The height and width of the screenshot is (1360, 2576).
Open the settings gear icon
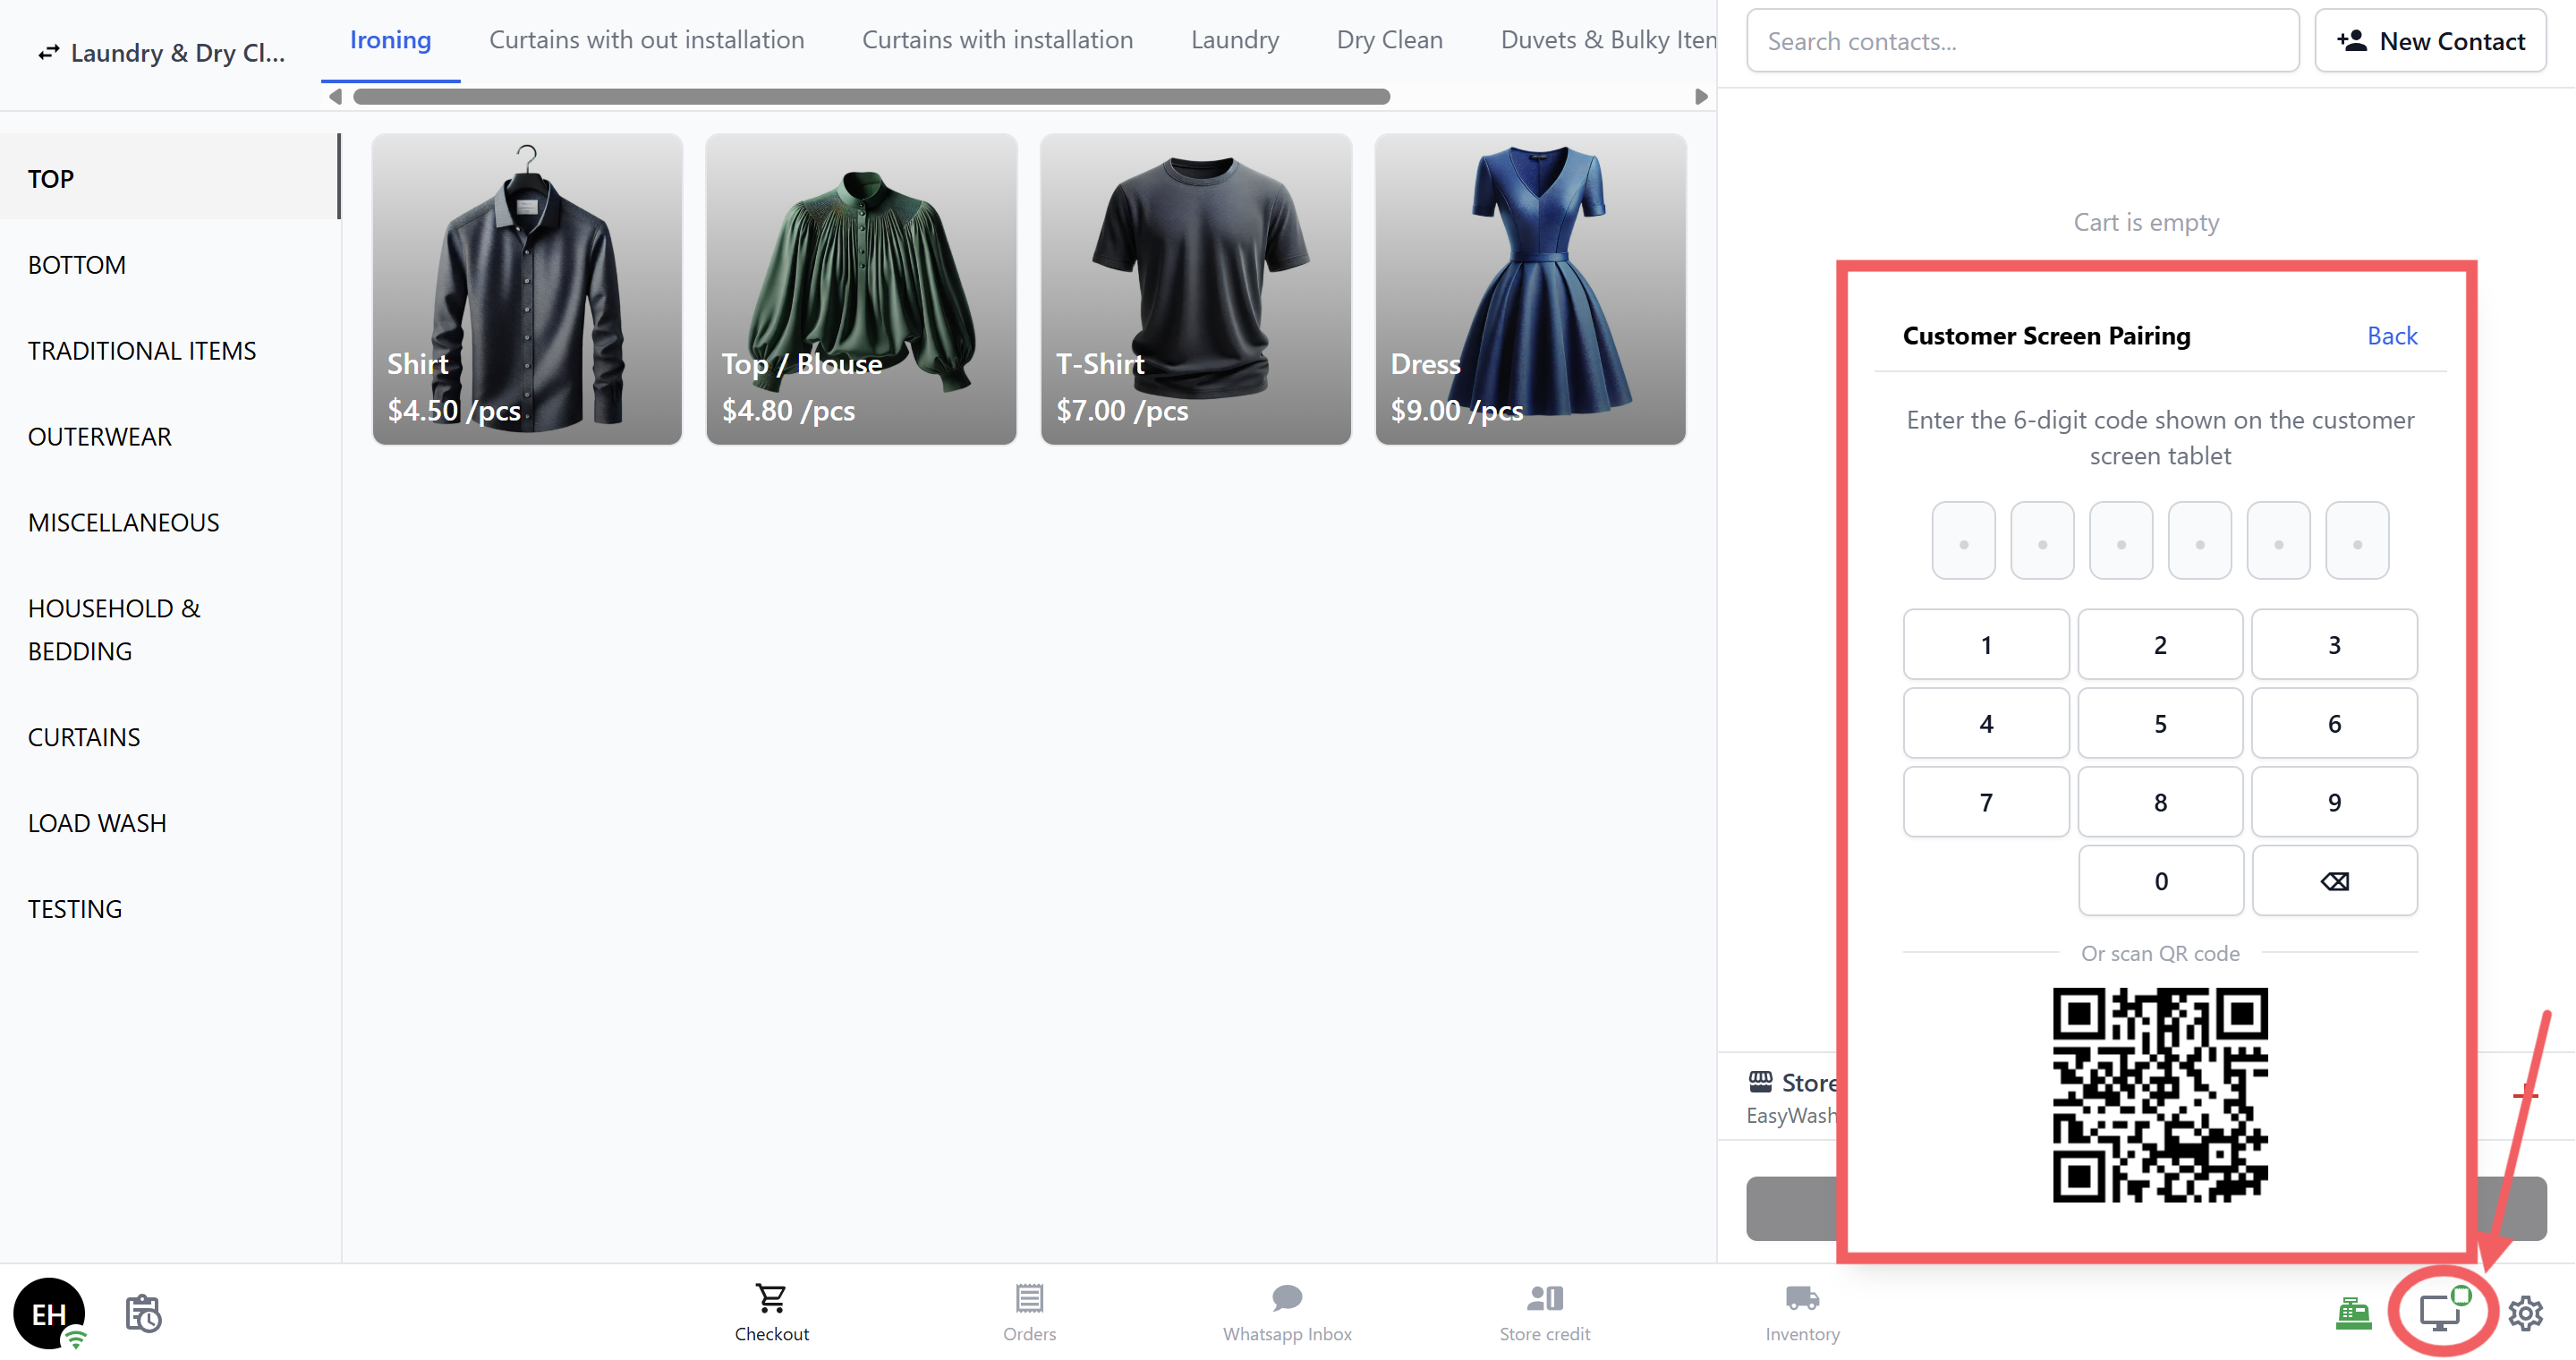(2526, 1313)
